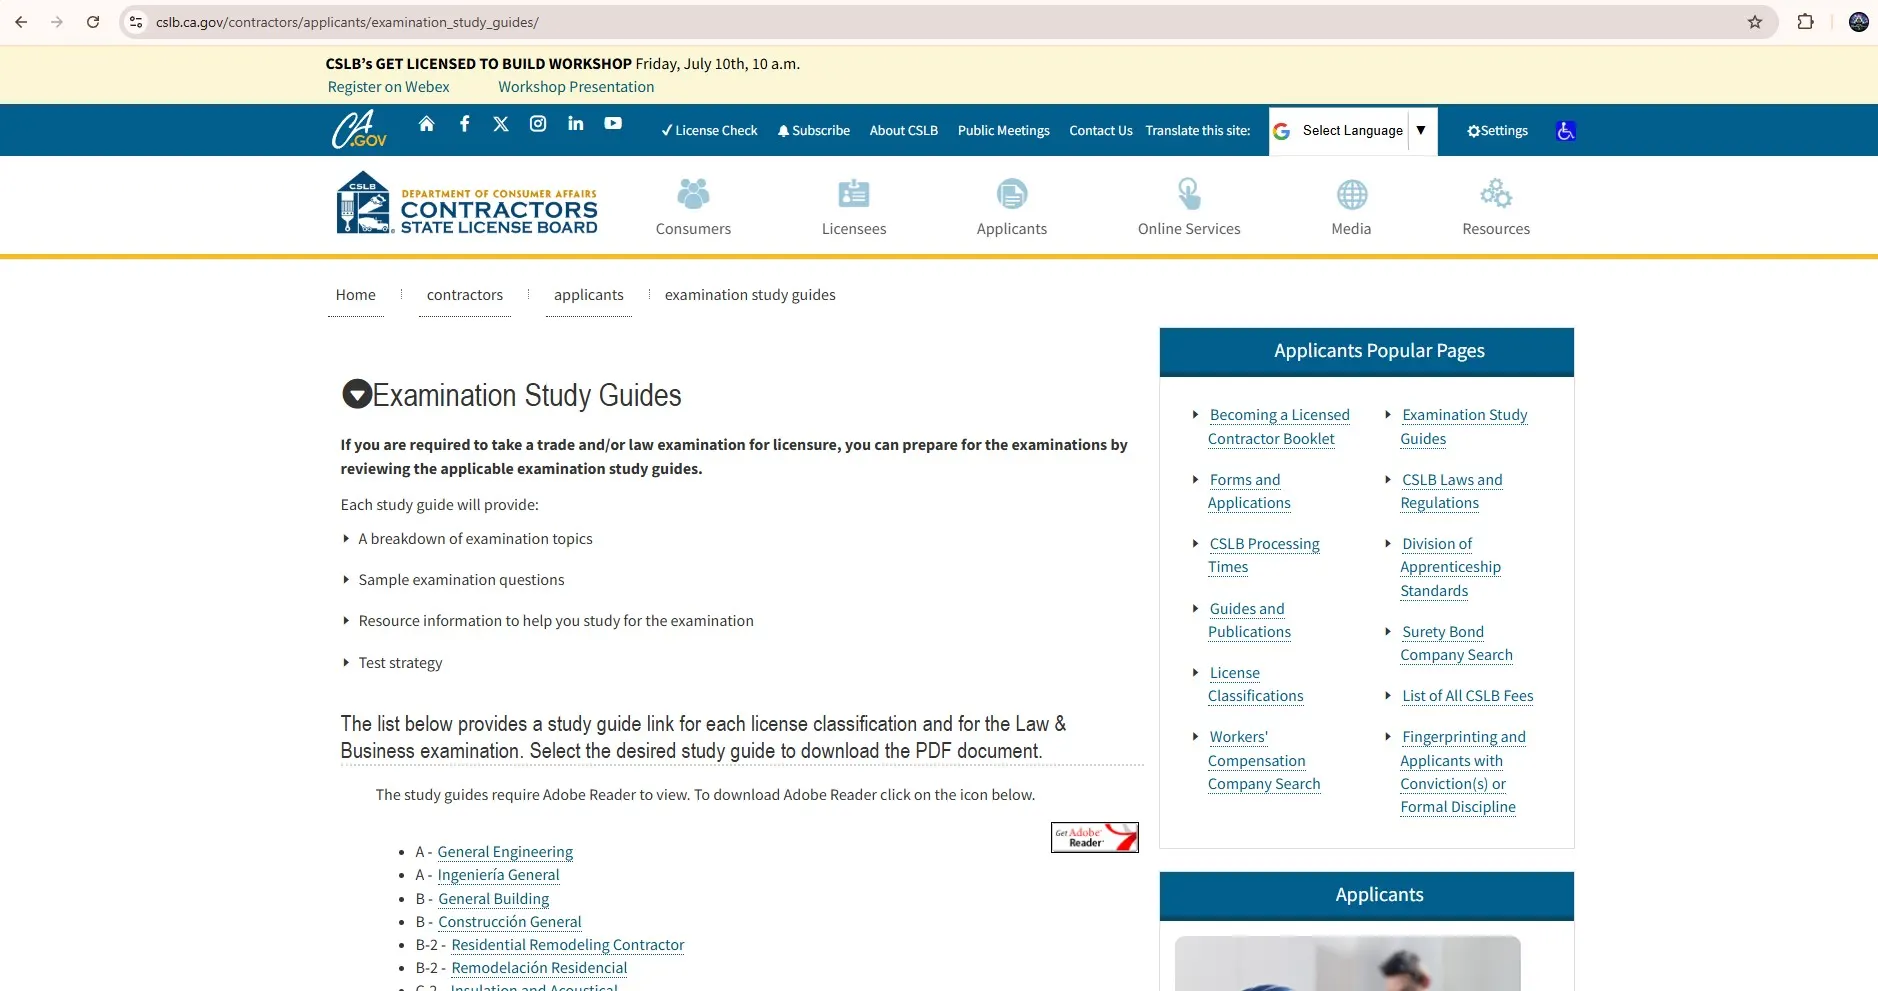Screen dimensions: 1878x991
Task: Open Workers' Compensation Company Search link
Action: click(x=1264, y=760)
